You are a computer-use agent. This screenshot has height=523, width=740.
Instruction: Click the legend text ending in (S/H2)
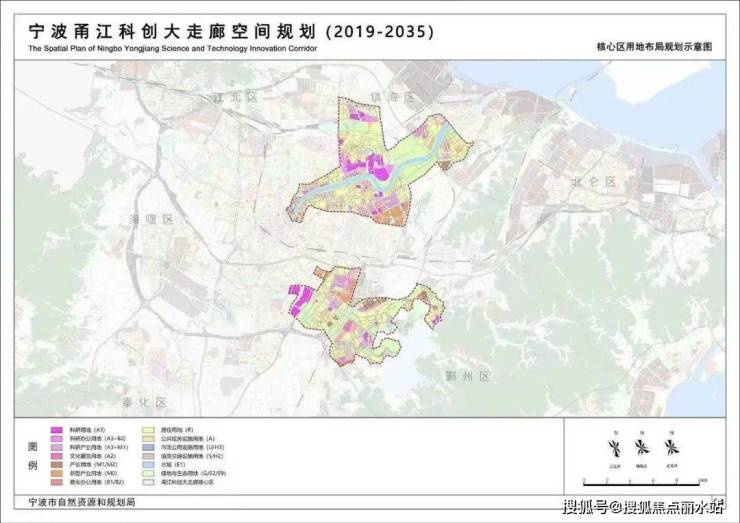click(x=192, y=456)
